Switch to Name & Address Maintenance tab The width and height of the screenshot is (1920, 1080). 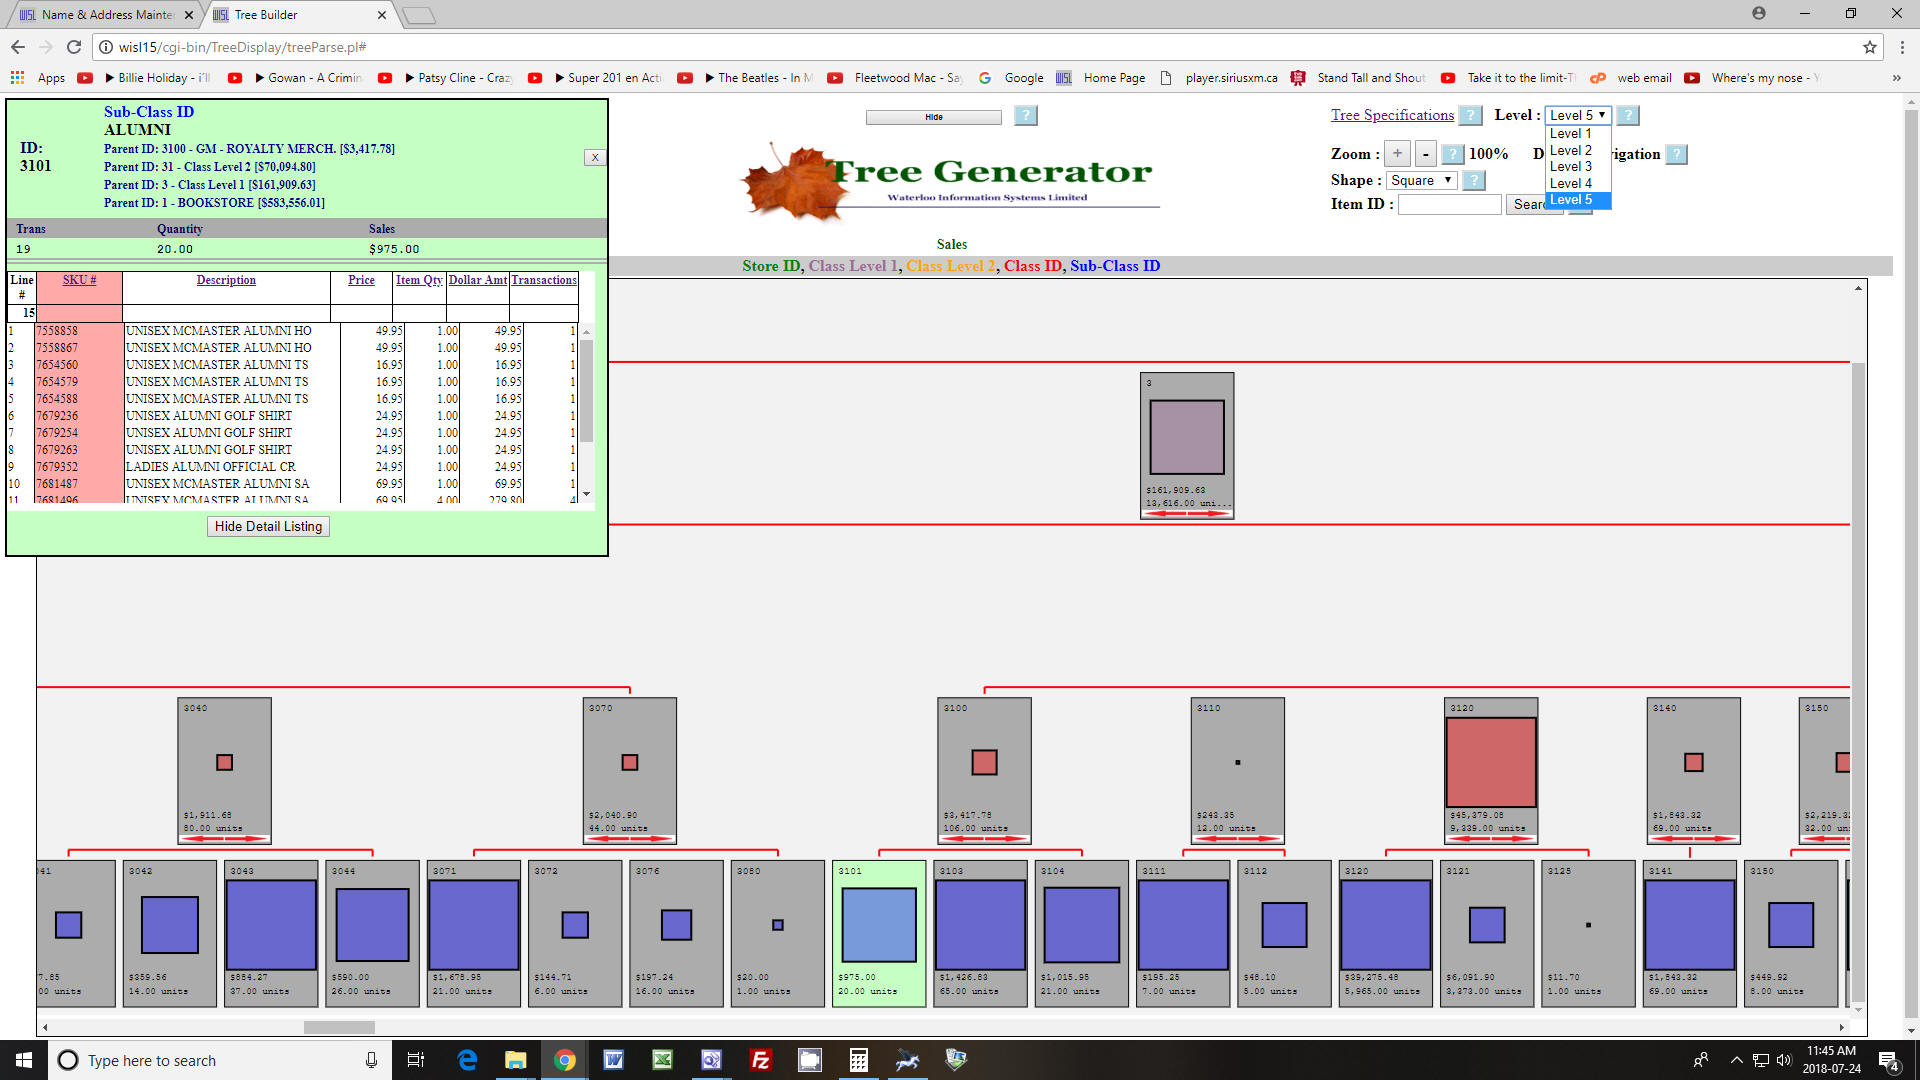click(x=105, y=15)
